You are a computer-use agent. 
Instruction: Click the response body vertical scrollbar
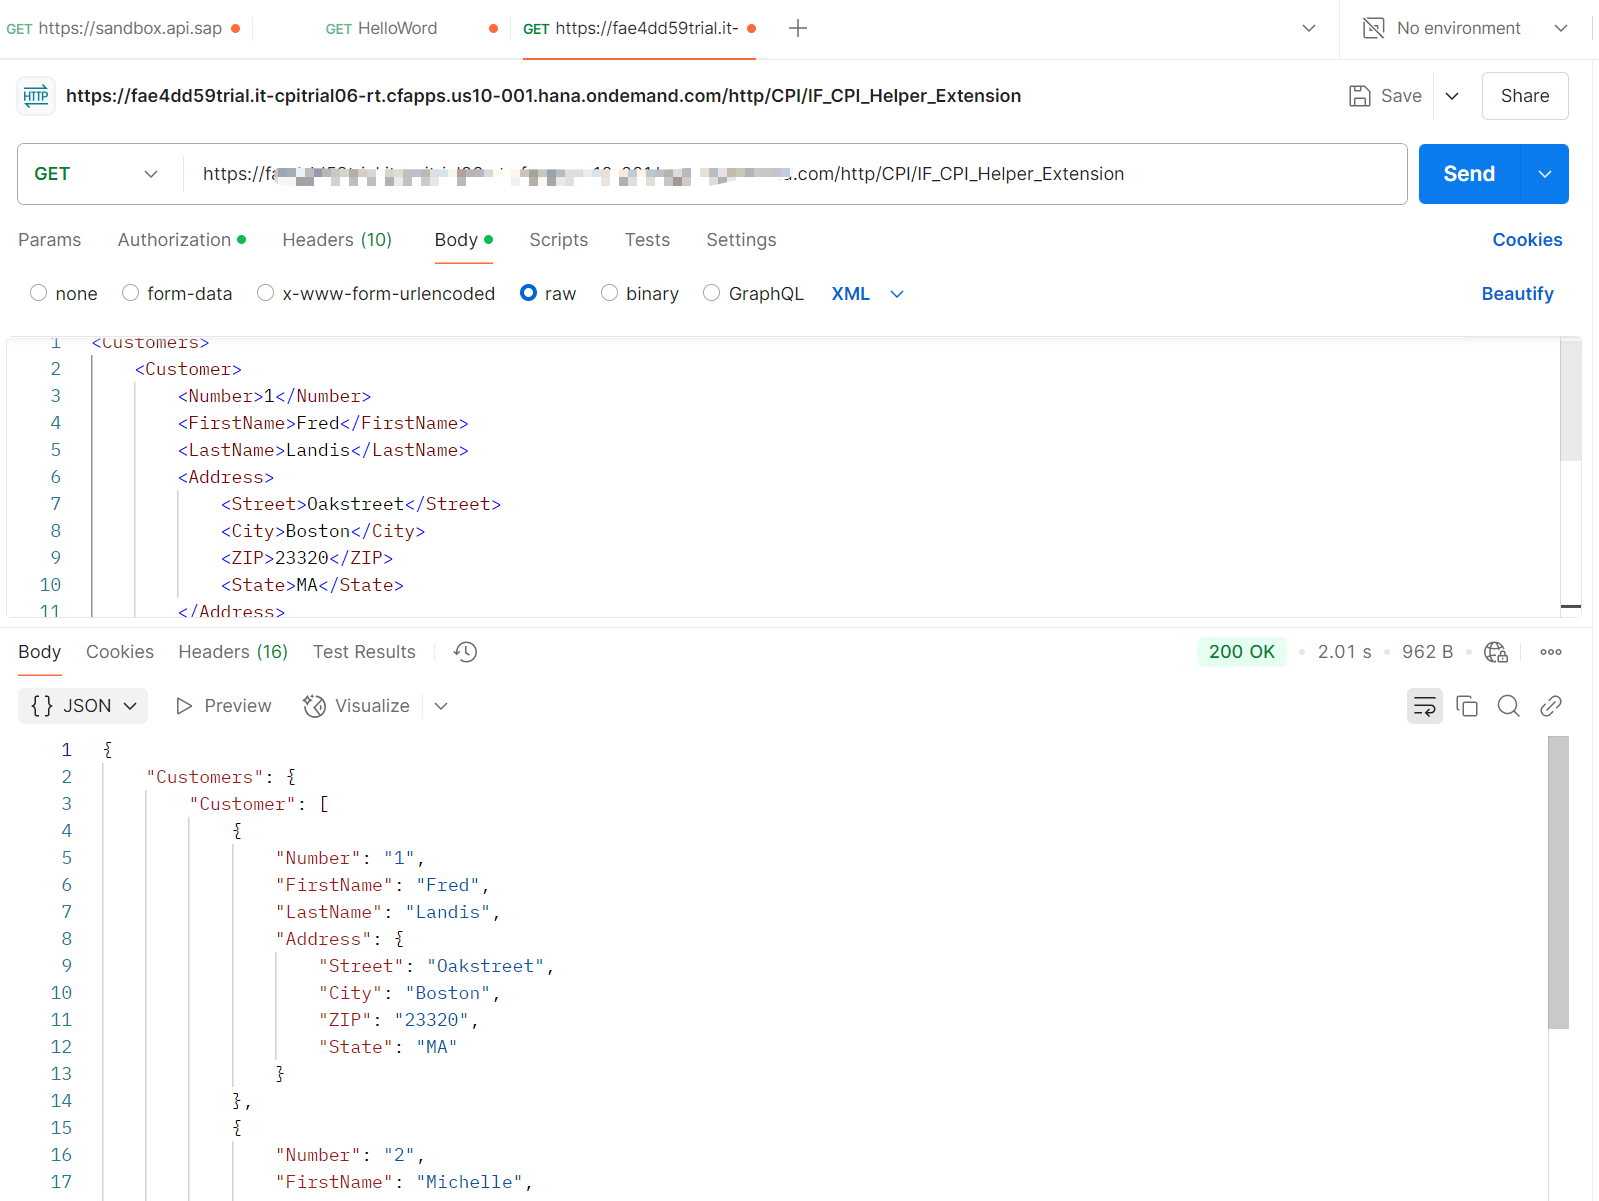[1557, 882]
